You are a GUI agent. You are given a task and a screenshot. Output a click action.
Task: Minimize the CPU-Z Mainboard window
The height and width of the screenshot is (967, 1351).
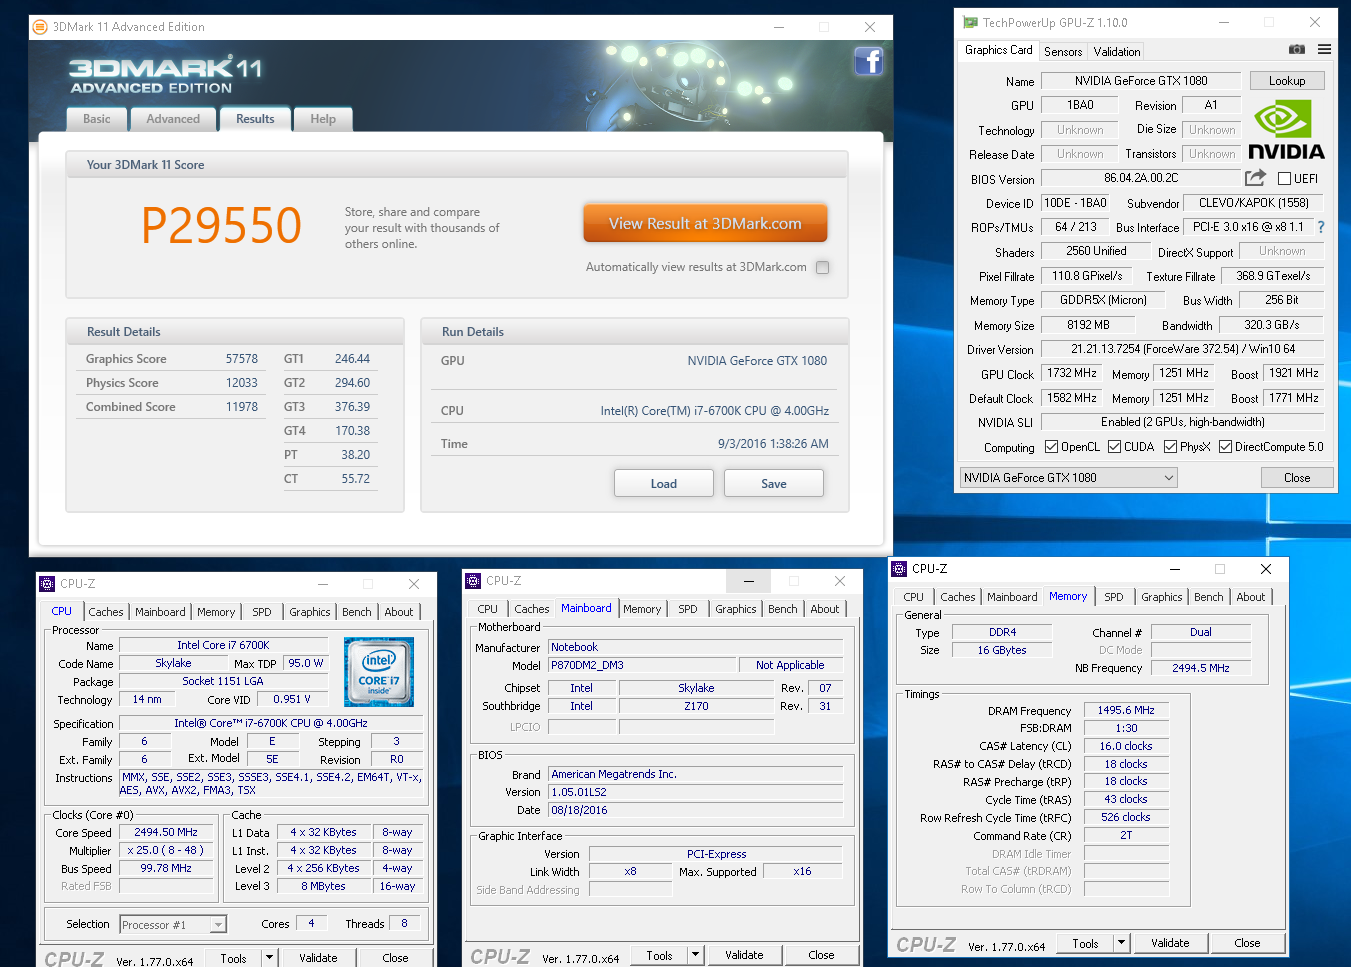click(748, 581)
